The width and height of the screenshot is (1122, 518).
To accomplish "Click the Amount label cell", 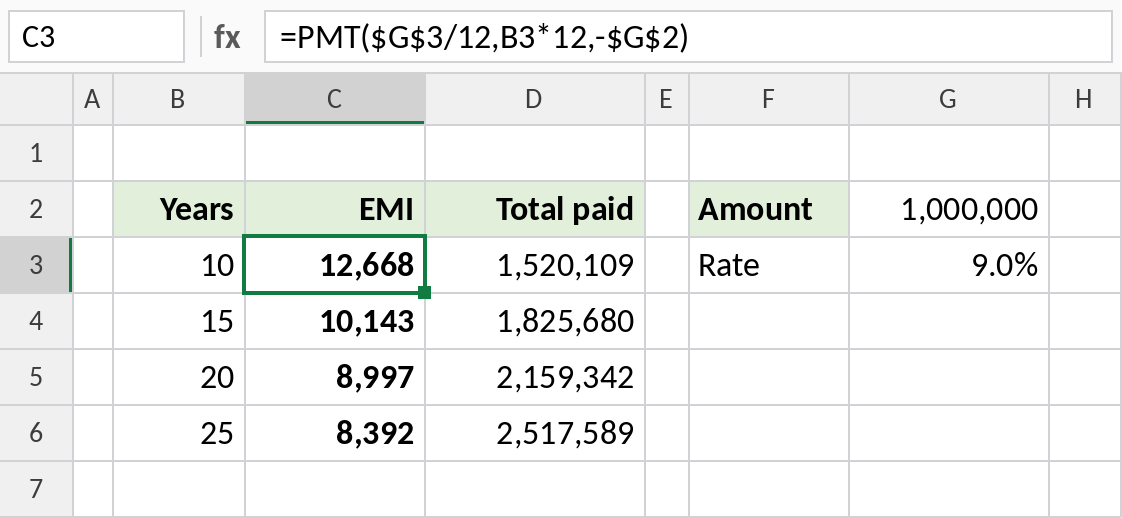I will pos(769,209).
